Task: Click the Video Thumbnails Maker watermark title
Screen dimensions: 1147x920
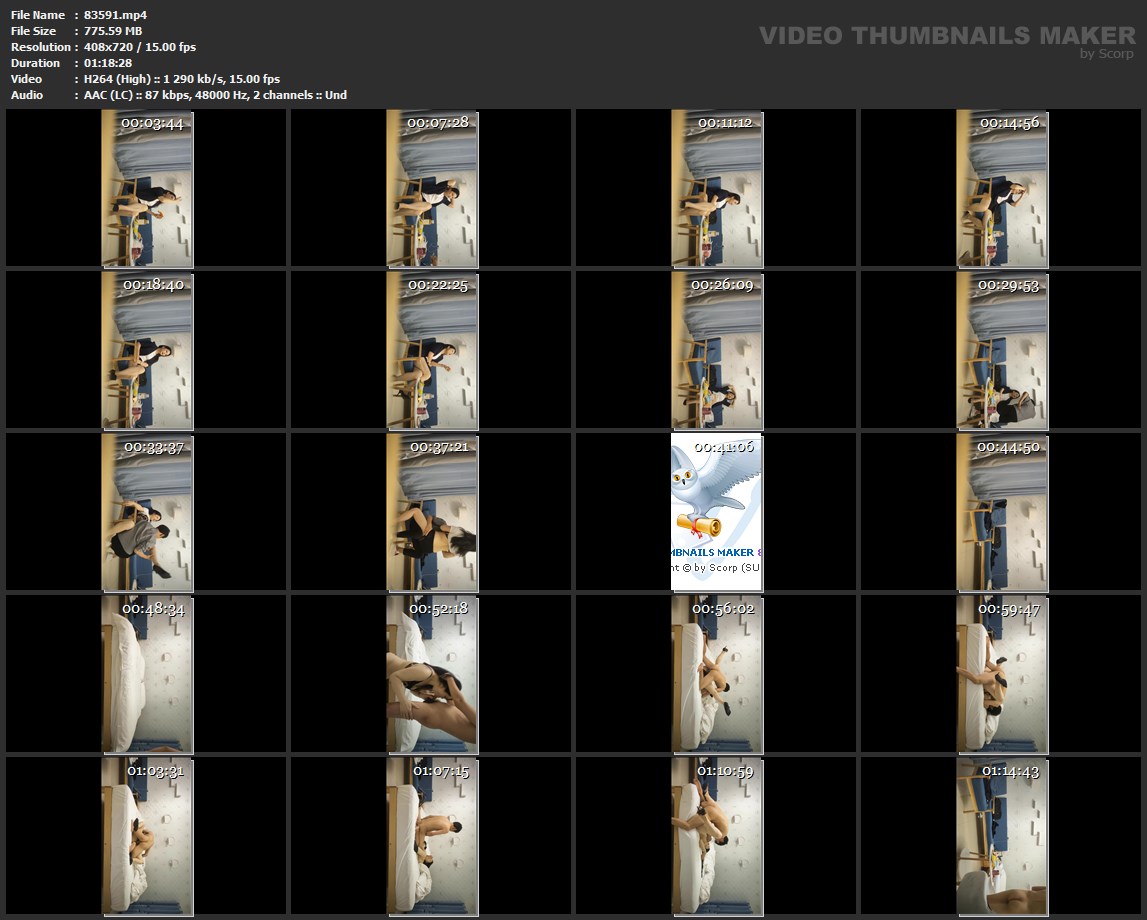Action: [x=946, y=35]
